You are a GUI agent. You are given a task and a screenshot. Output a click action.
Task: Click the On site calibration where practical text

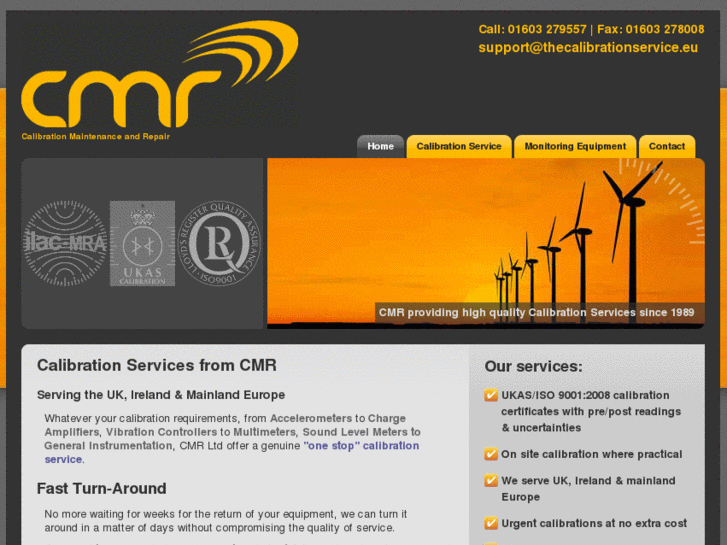coord(592,454)
